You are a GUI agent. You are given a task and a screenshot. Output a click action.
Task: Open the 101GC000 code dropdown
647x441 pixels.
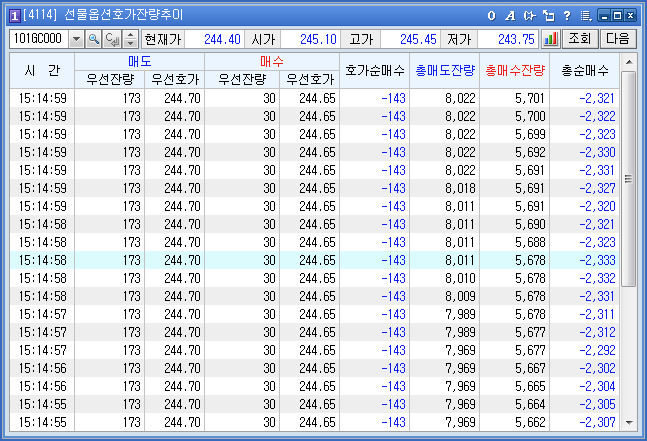76,39
